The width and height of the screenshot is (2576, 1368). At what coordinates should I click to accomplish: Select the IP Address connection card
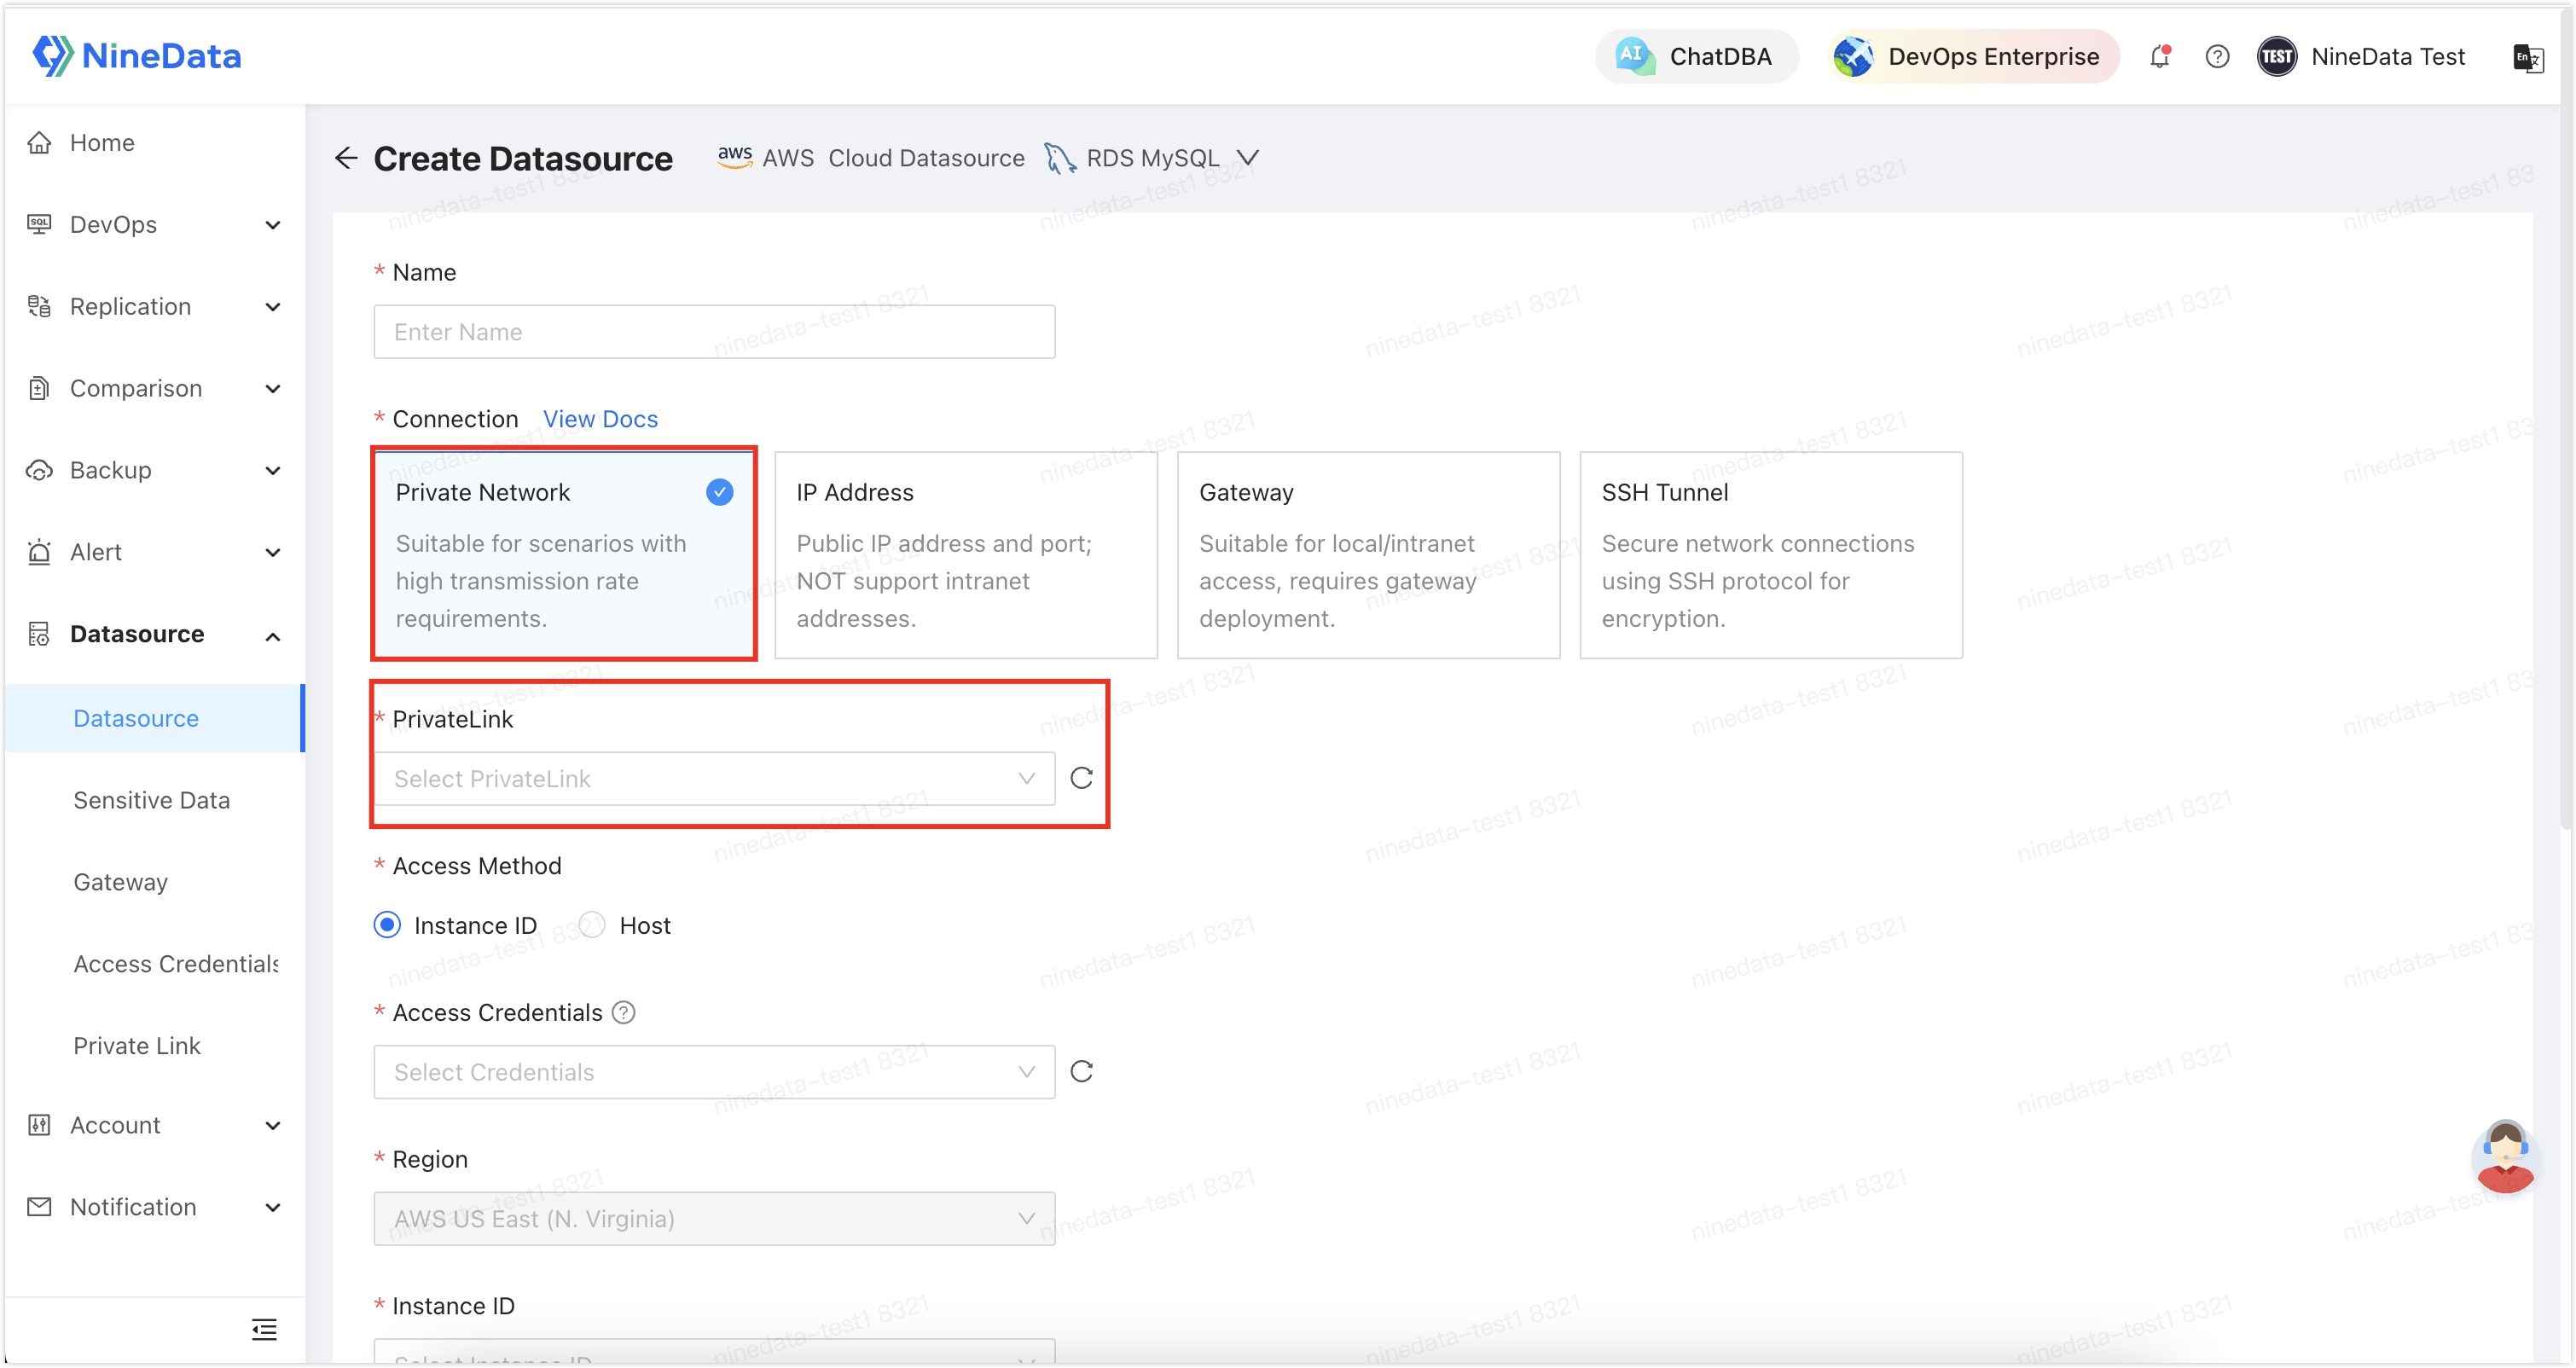pyautogui.click(x=966, y=555)
